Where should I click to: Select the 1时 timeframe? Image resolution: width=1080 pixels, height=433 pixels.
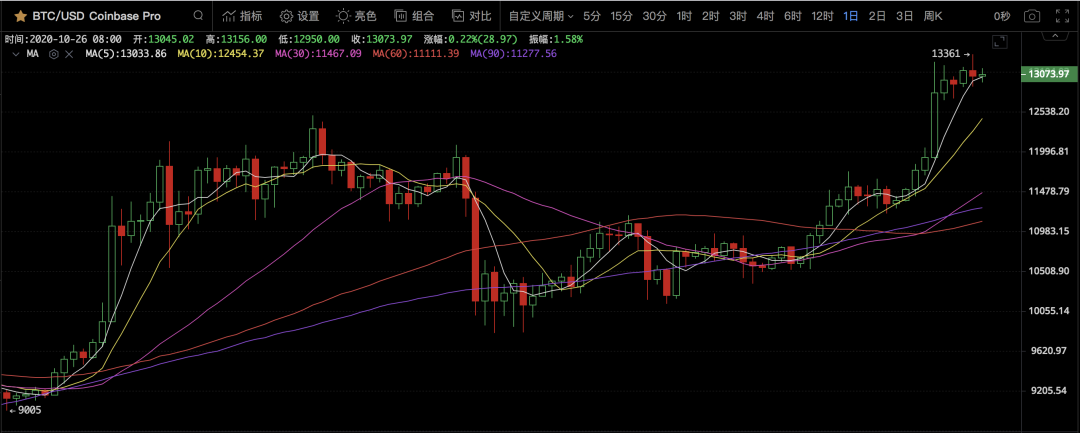(x=684, y=15)
